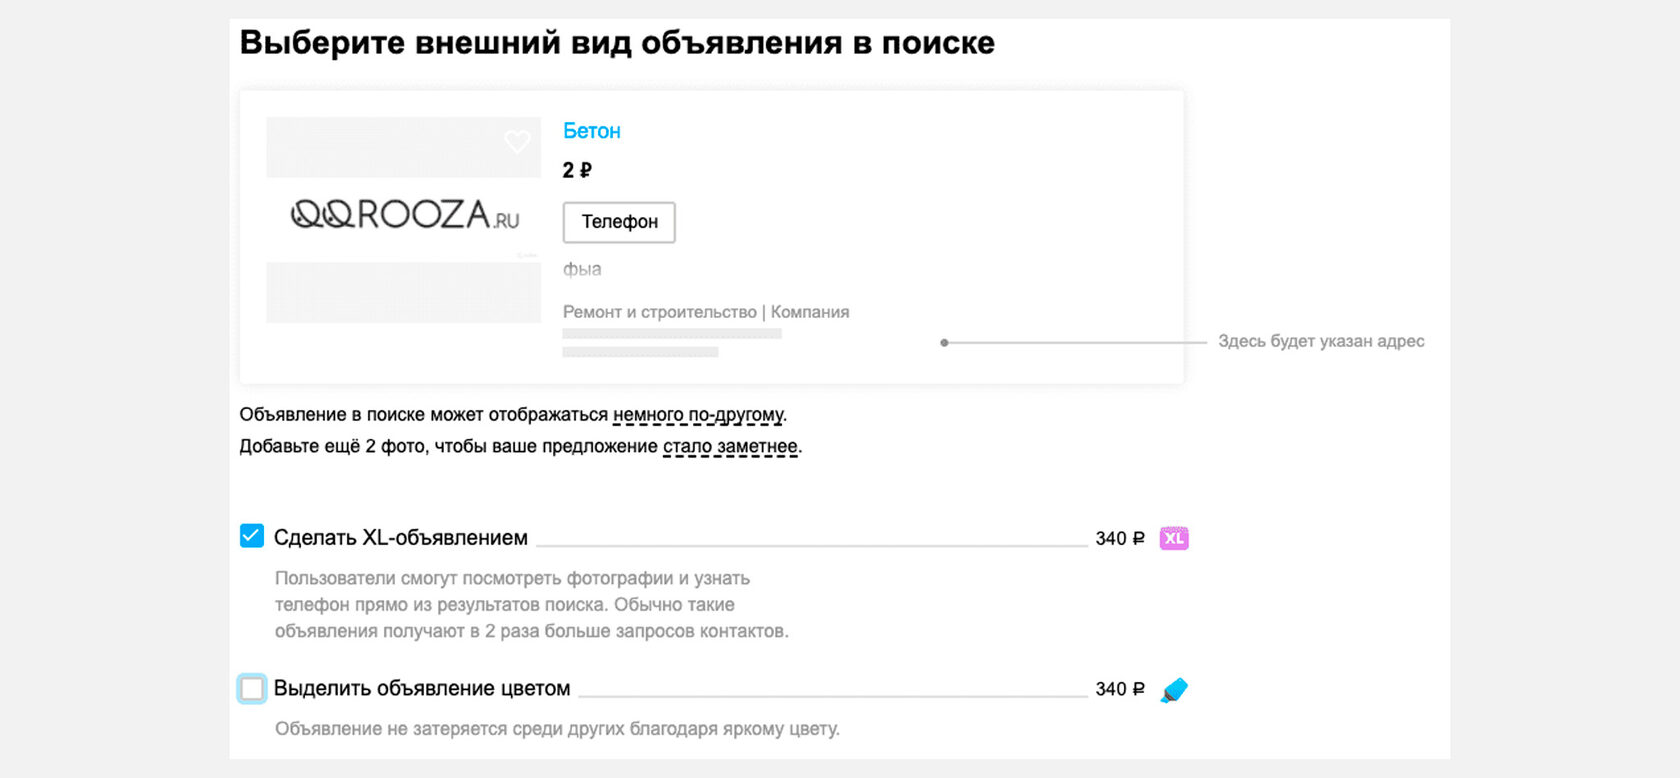Click the heart favorite icon on the photo
This screenshot has width=1680, height=778.
(x=517, y=142)
